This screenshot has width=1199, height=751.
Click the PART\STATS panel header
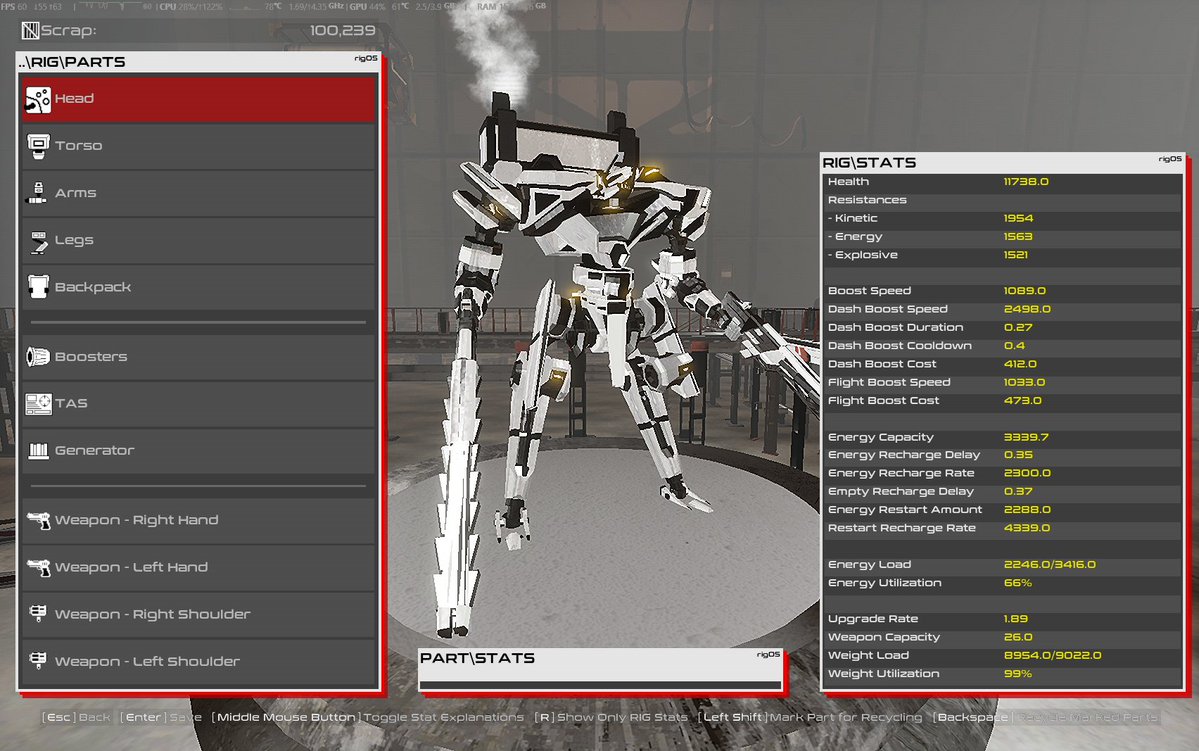click(600, 658)
